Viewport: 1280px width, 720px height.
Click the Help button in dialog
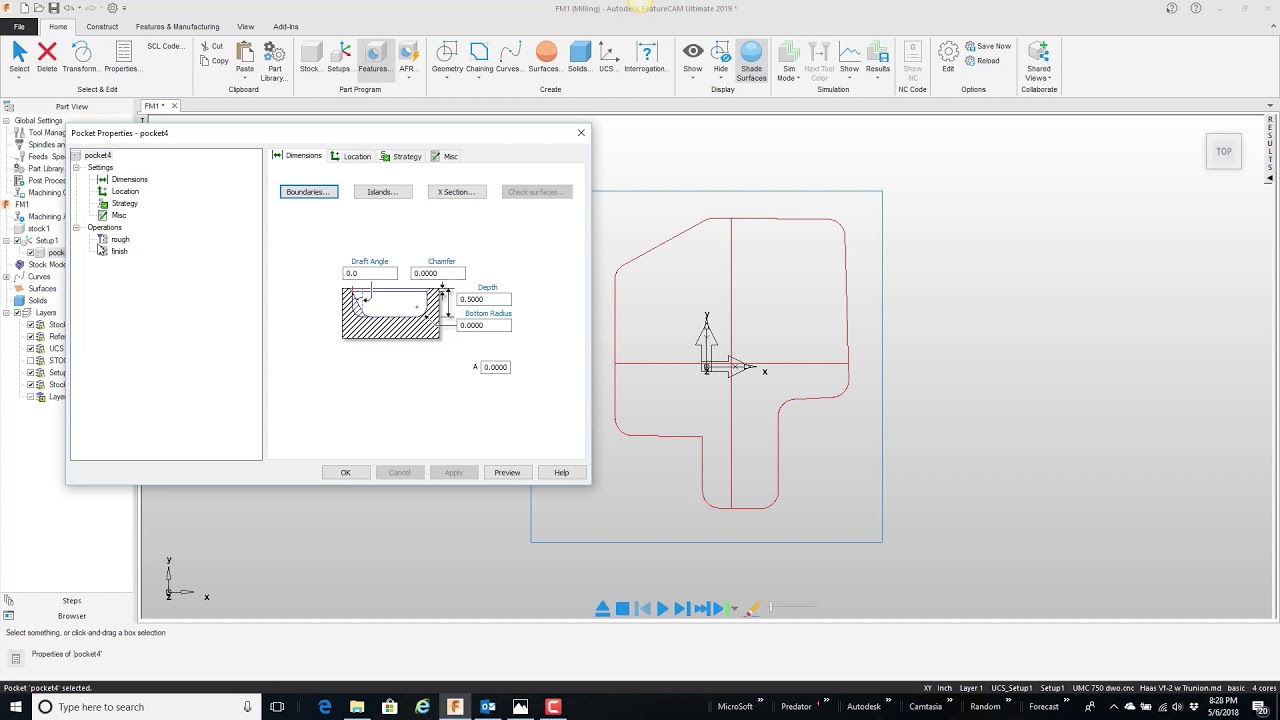[x=561, y=473]
